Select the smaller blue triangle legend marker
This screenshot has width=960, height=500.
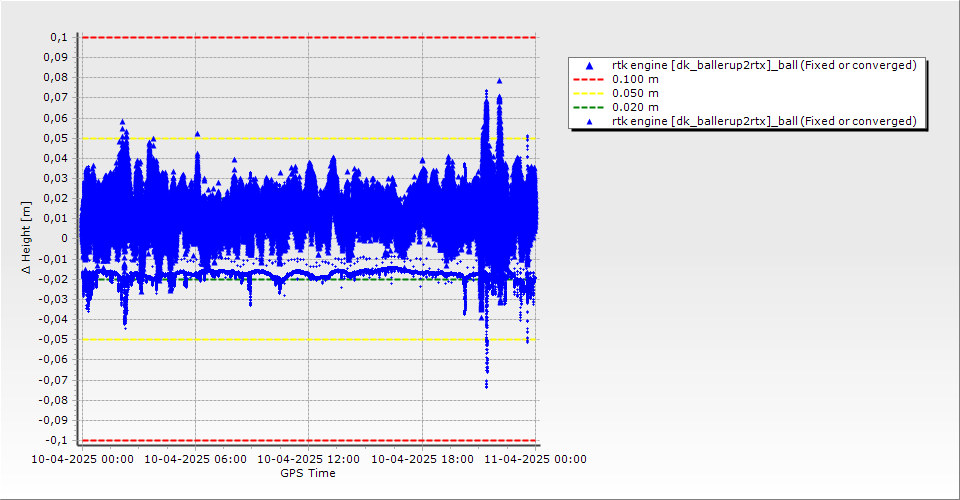[590, 122]
